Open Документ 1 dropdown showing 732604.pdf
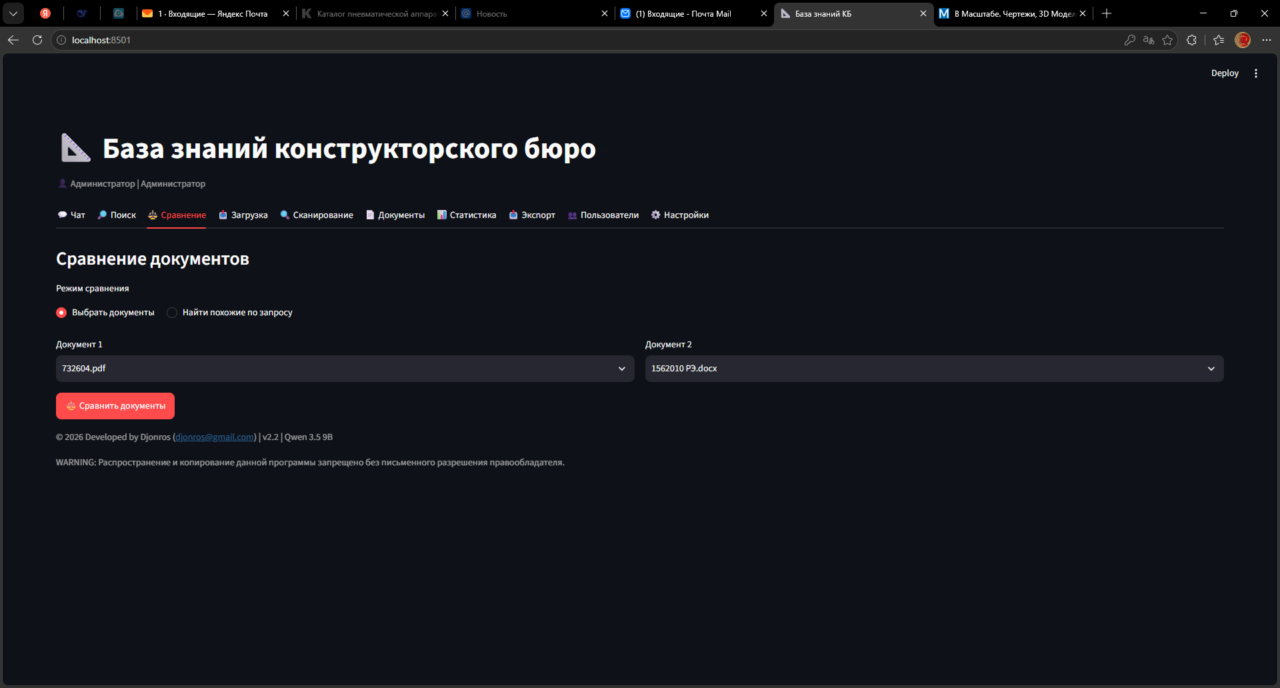Image resolution: width=1280 pixels, height=688 pixels. coord(345,369)
